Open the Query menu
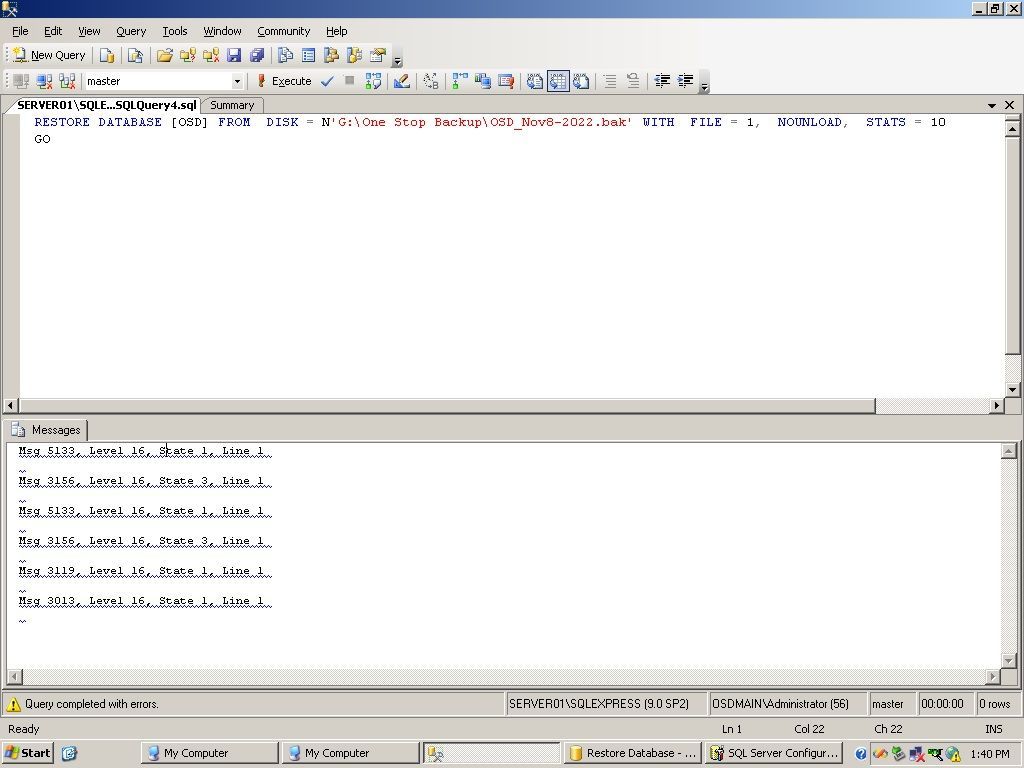The image size is (1024, 768). pyautogui.click(x=131, y=31)
